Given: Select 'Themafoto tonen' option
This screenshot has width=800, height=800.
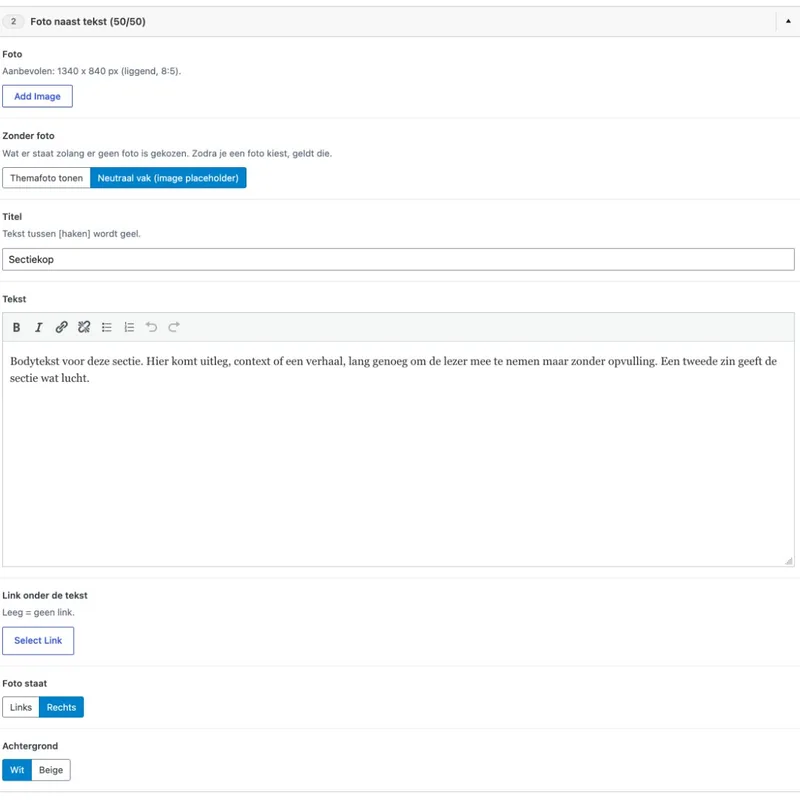Looking at the screenshot, I should tap(46, 178).
